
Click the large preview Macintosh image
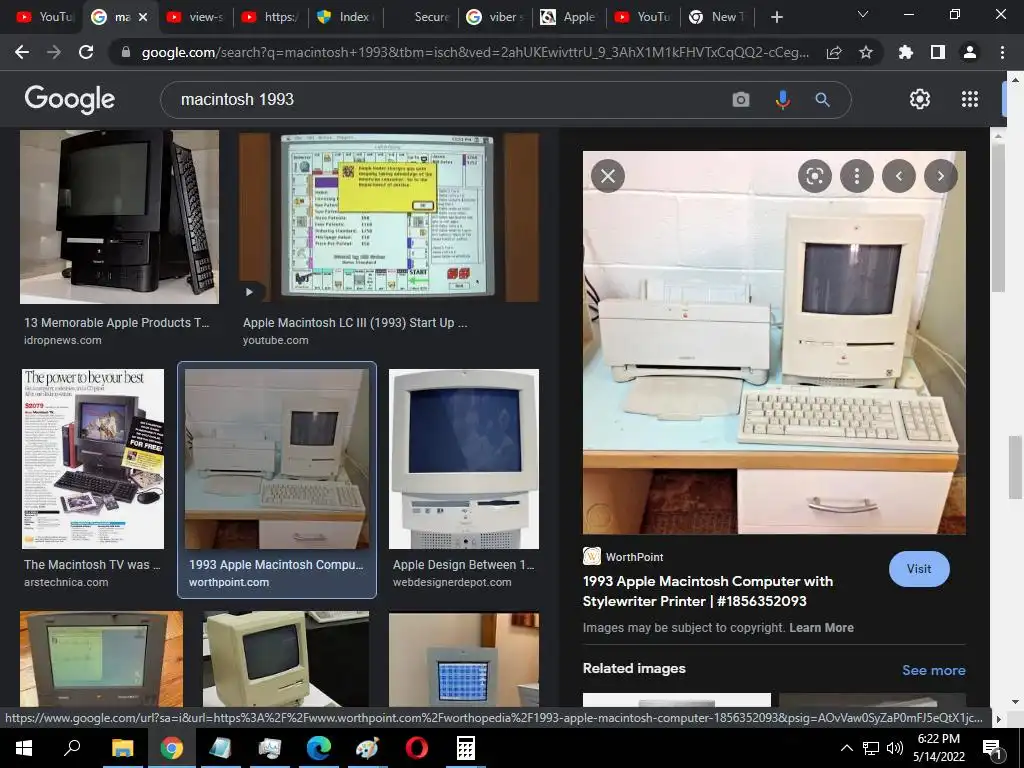[x=774, y=343]
